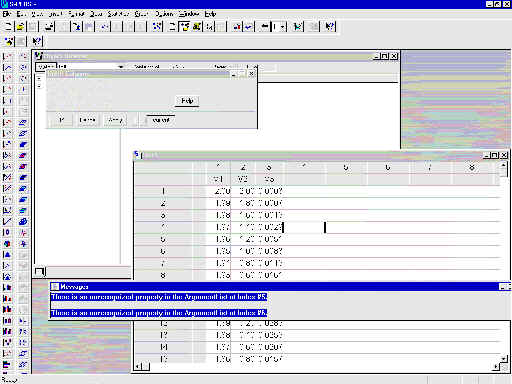Click the Cancel button in the dialog
The height and width of the screenshot is (384, 512).
(87, 120)
